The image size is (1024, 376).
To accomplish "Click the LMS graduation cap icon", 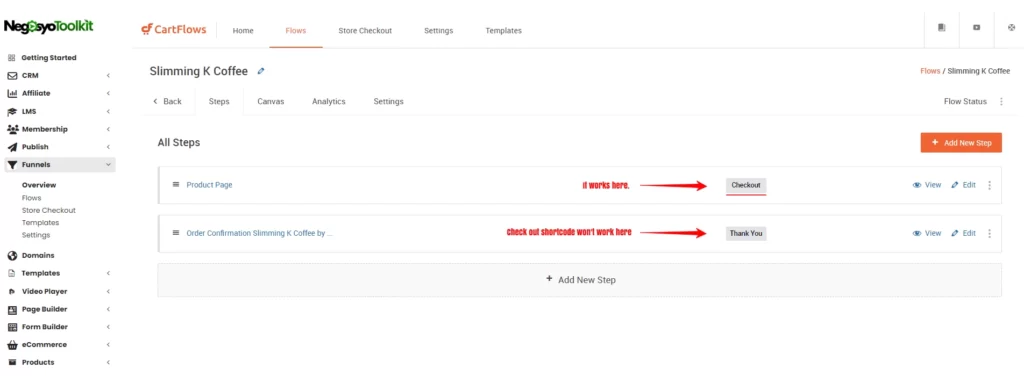I will [12, 112].
